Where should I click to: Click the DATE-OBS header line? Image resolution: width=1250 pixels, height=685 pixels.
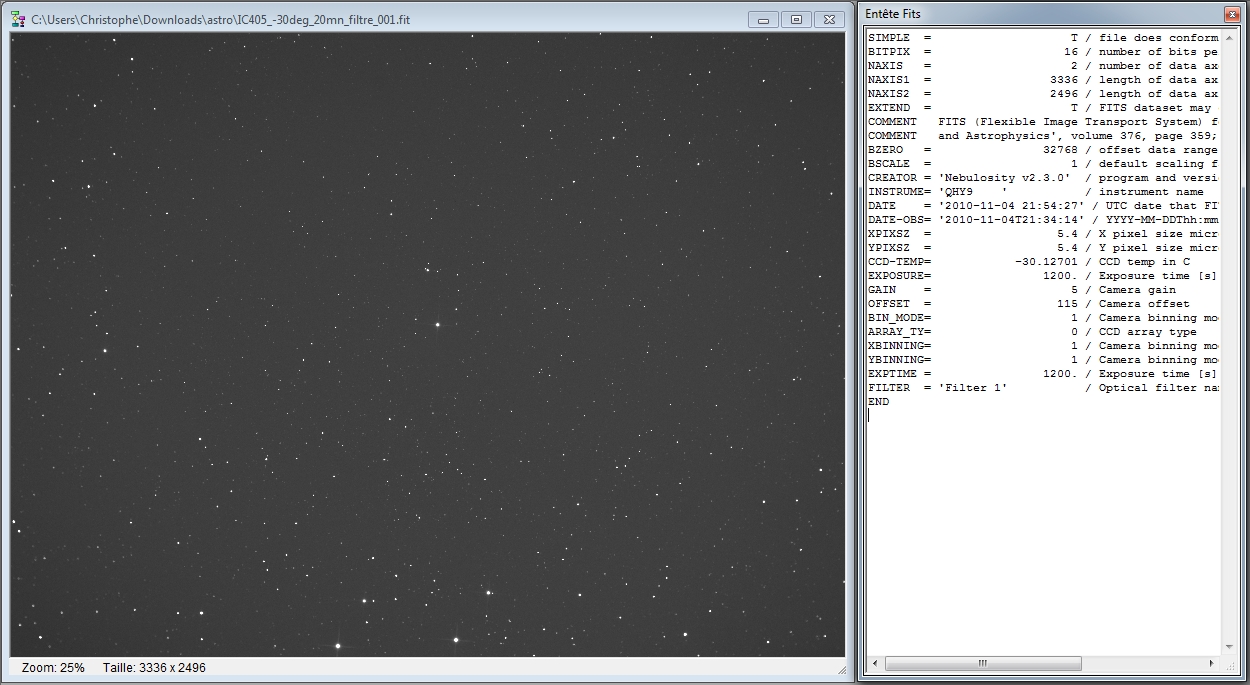1043,220
